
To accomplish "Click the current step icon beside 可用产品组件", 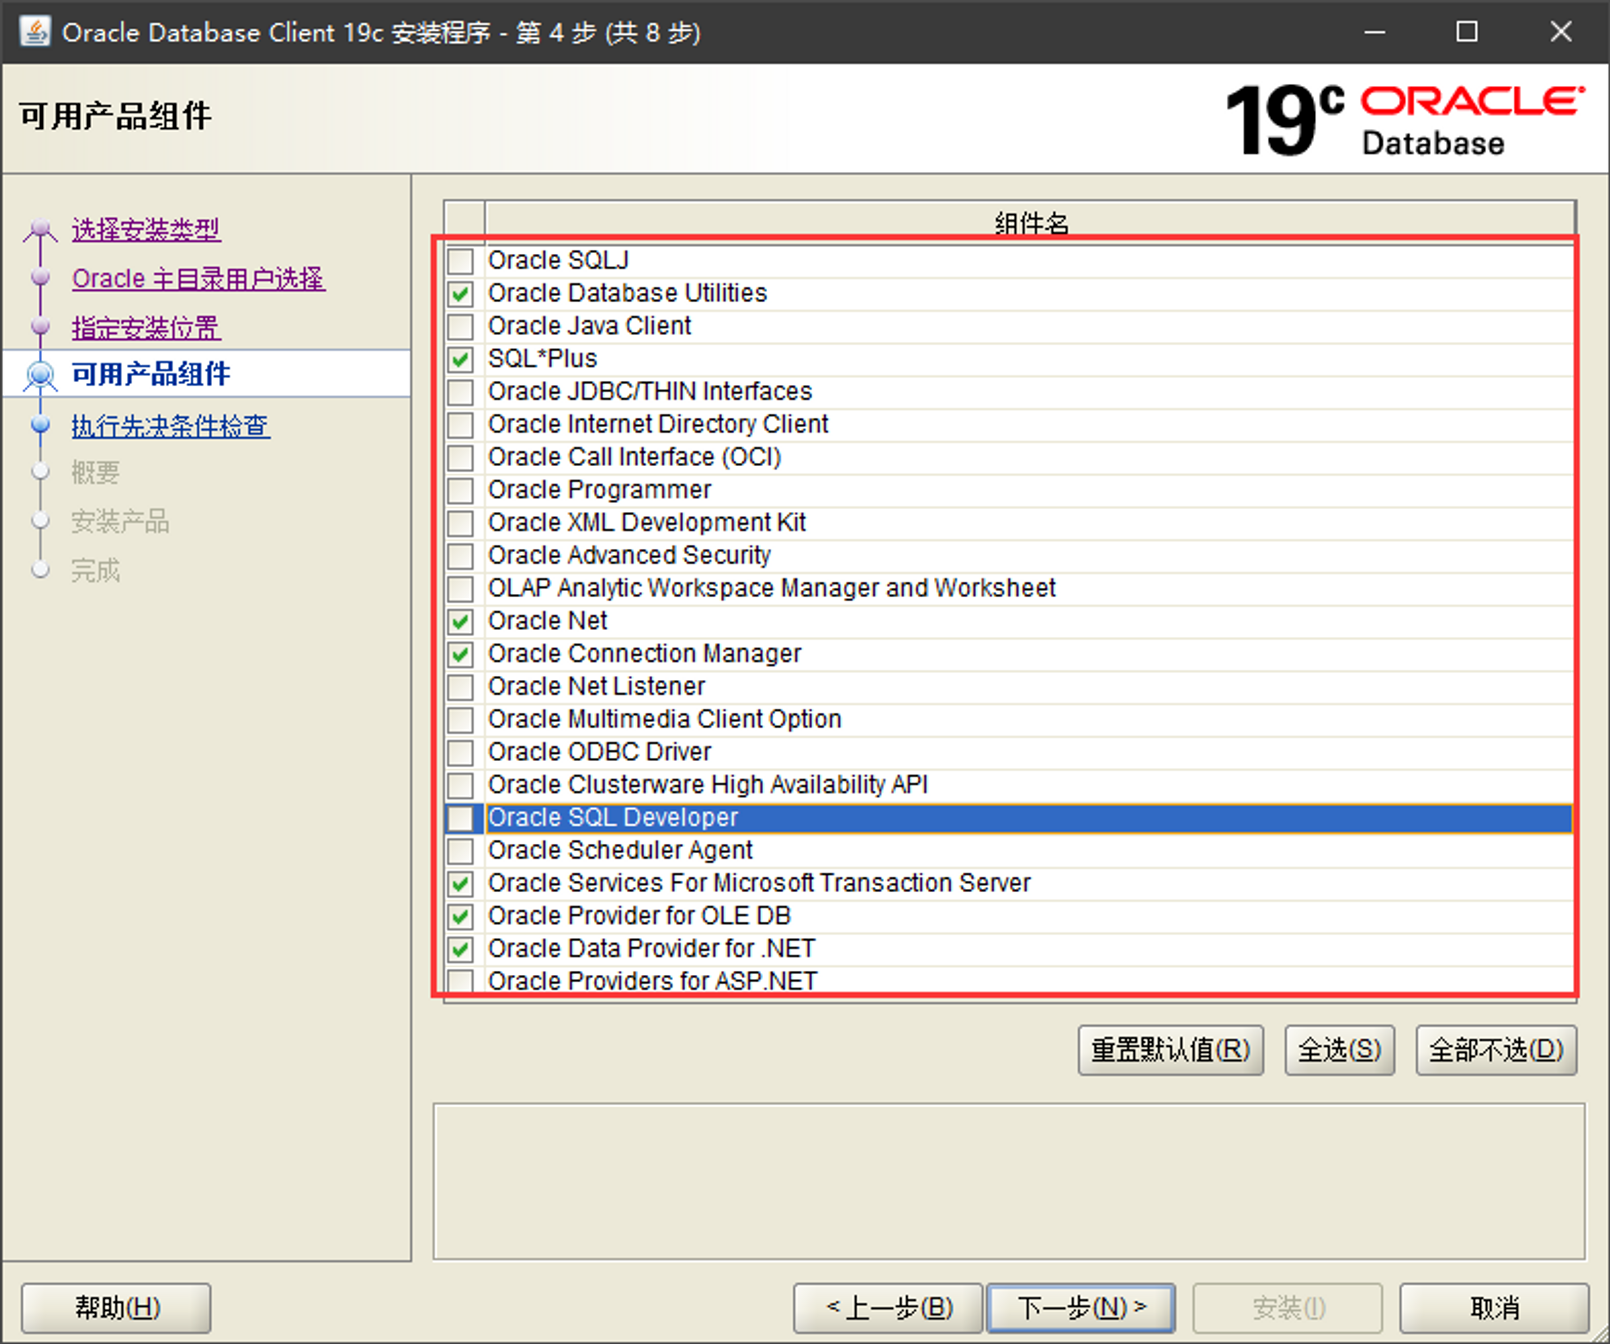I will coord(41,375).
